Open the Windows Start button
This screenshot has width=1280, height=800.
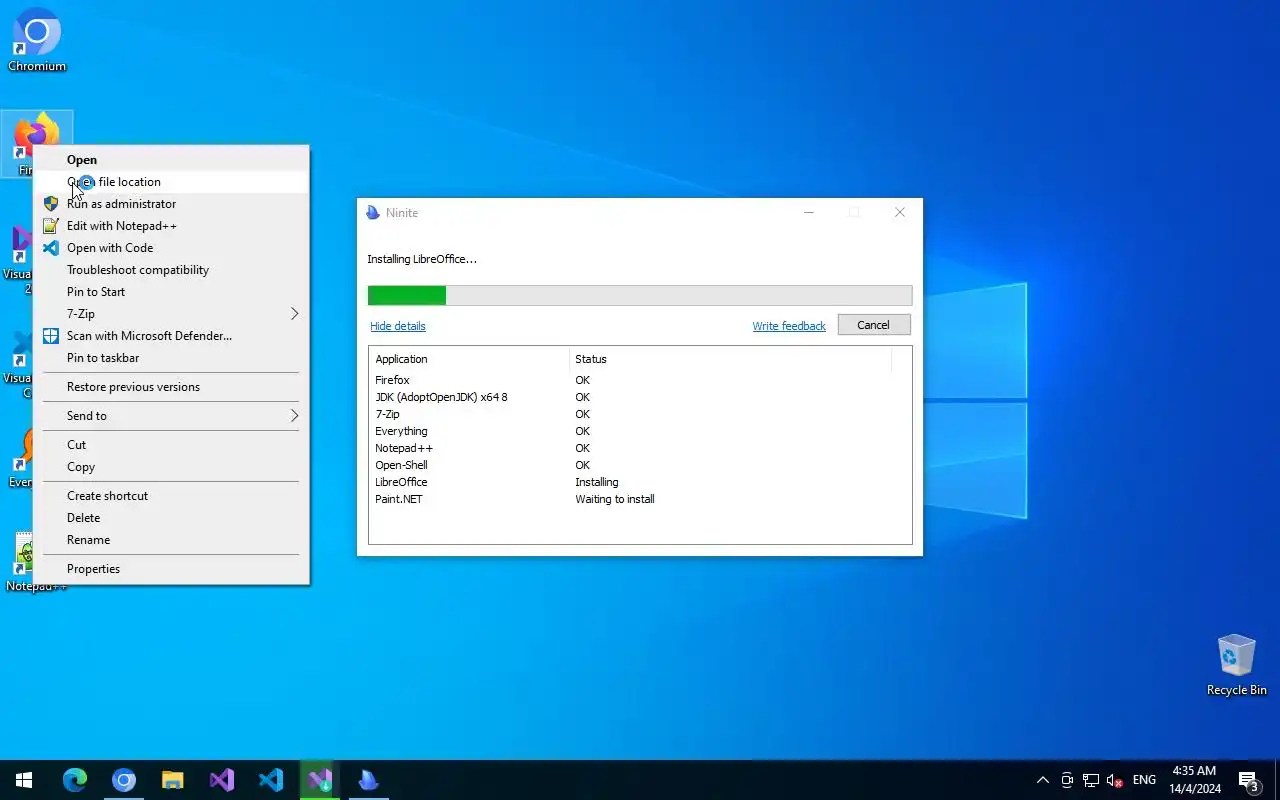[x=24, y=780]
